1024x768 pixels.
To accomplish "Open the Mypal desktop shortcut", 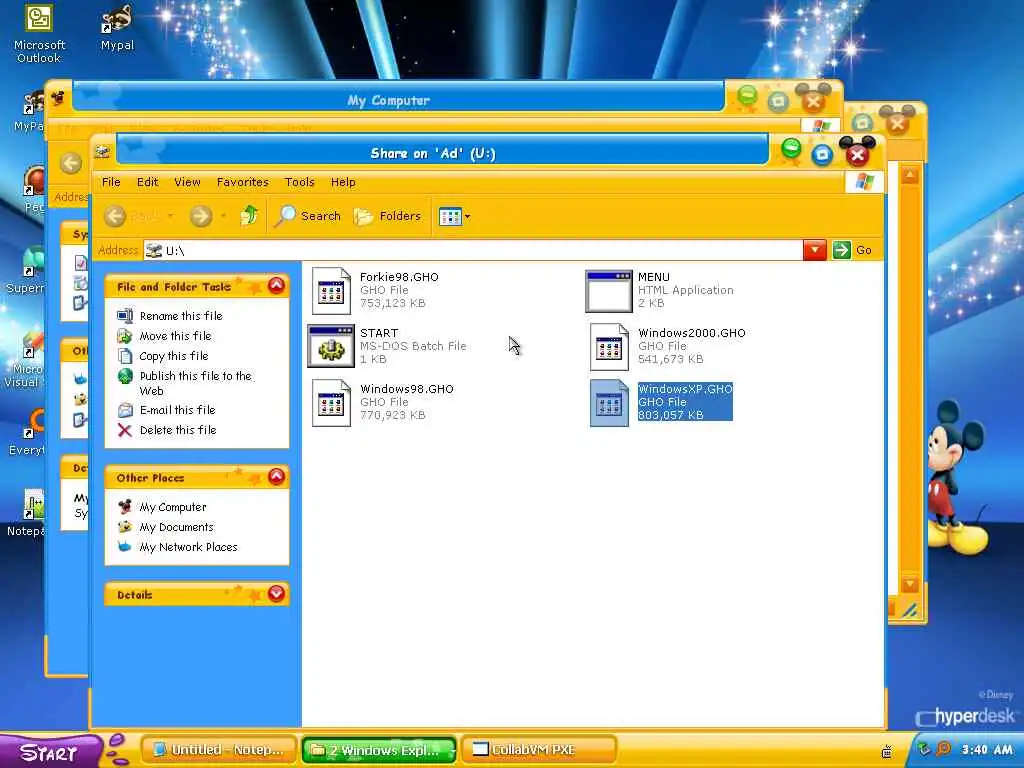I will tap(117, 29).
